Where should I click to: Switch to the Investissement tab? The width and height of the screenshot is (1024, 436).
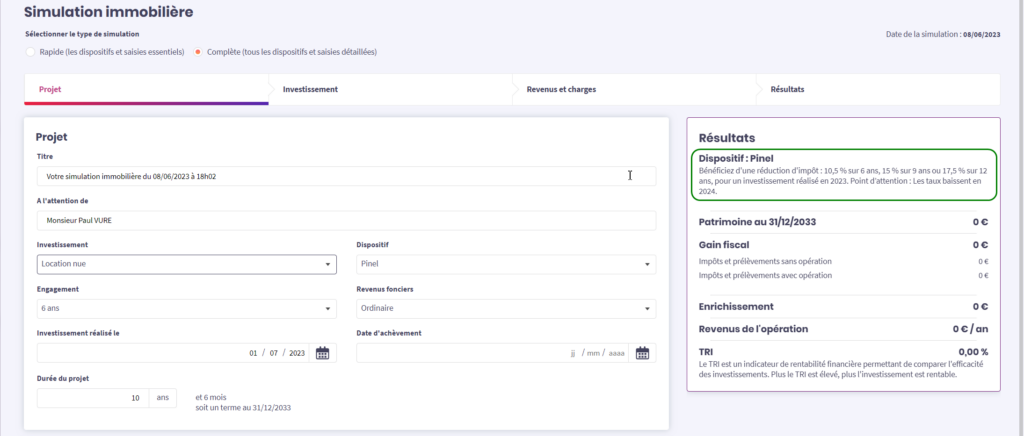coord(310,89)
